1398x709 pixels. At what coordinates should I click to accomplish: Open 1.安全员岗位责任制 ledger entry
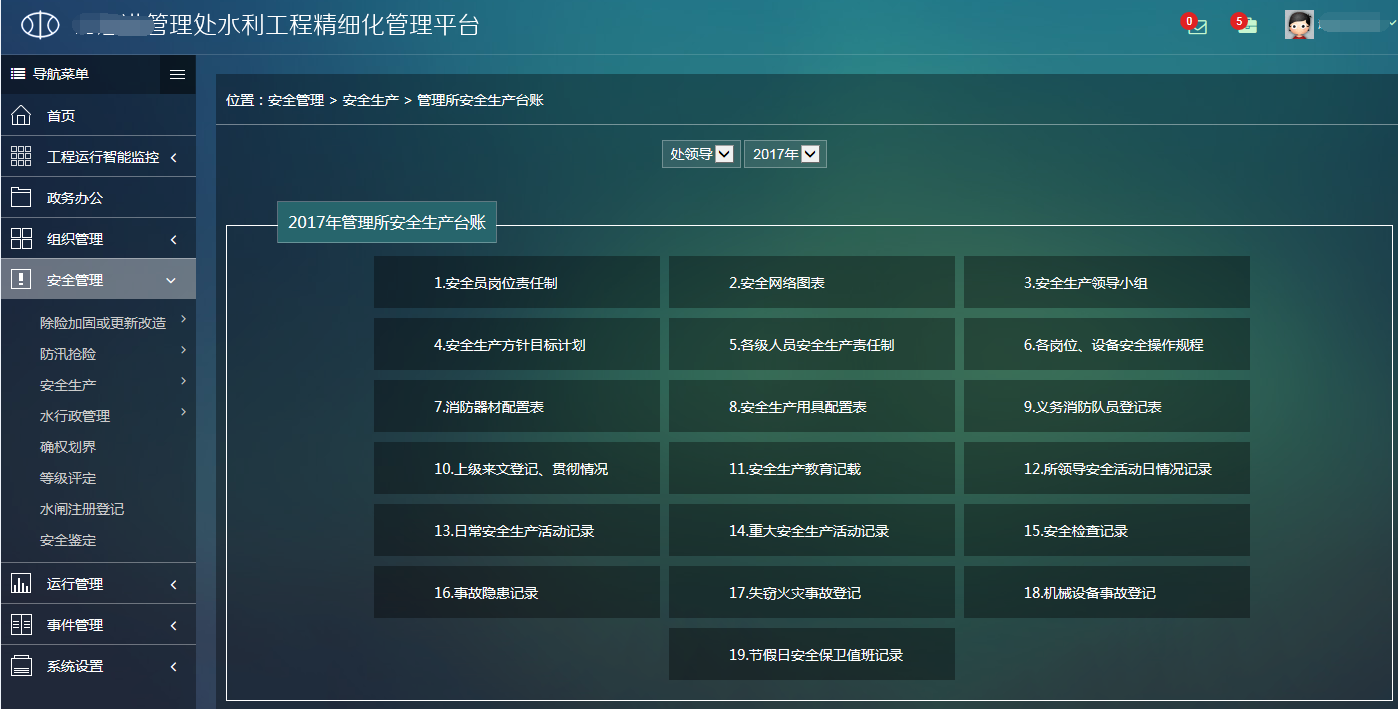[x=516, y=283]
